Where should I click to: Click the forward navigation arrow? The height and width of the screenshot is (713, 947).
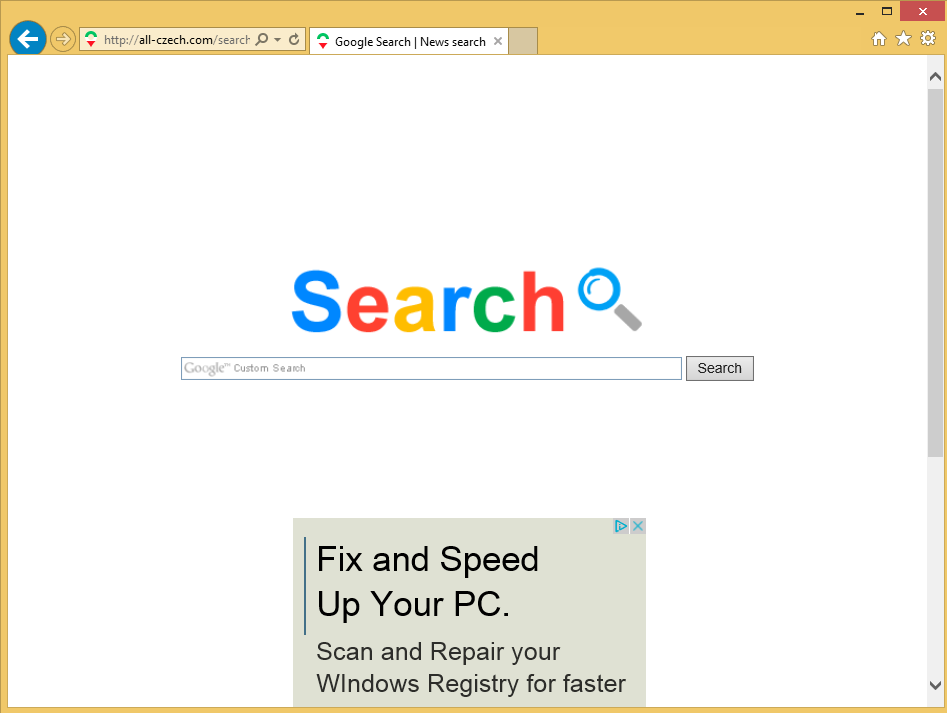coord(62,40)
